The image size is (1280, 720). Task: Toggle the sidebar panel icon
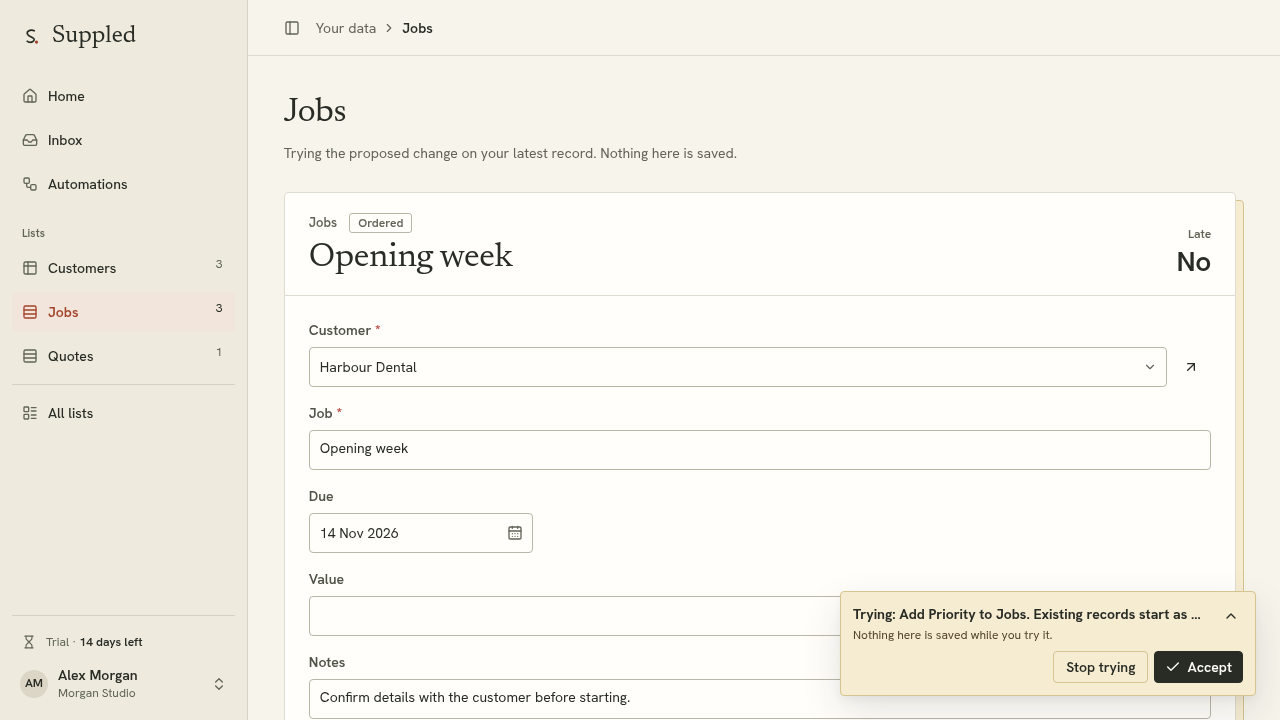pyautogui.click(x=292, y=28)
